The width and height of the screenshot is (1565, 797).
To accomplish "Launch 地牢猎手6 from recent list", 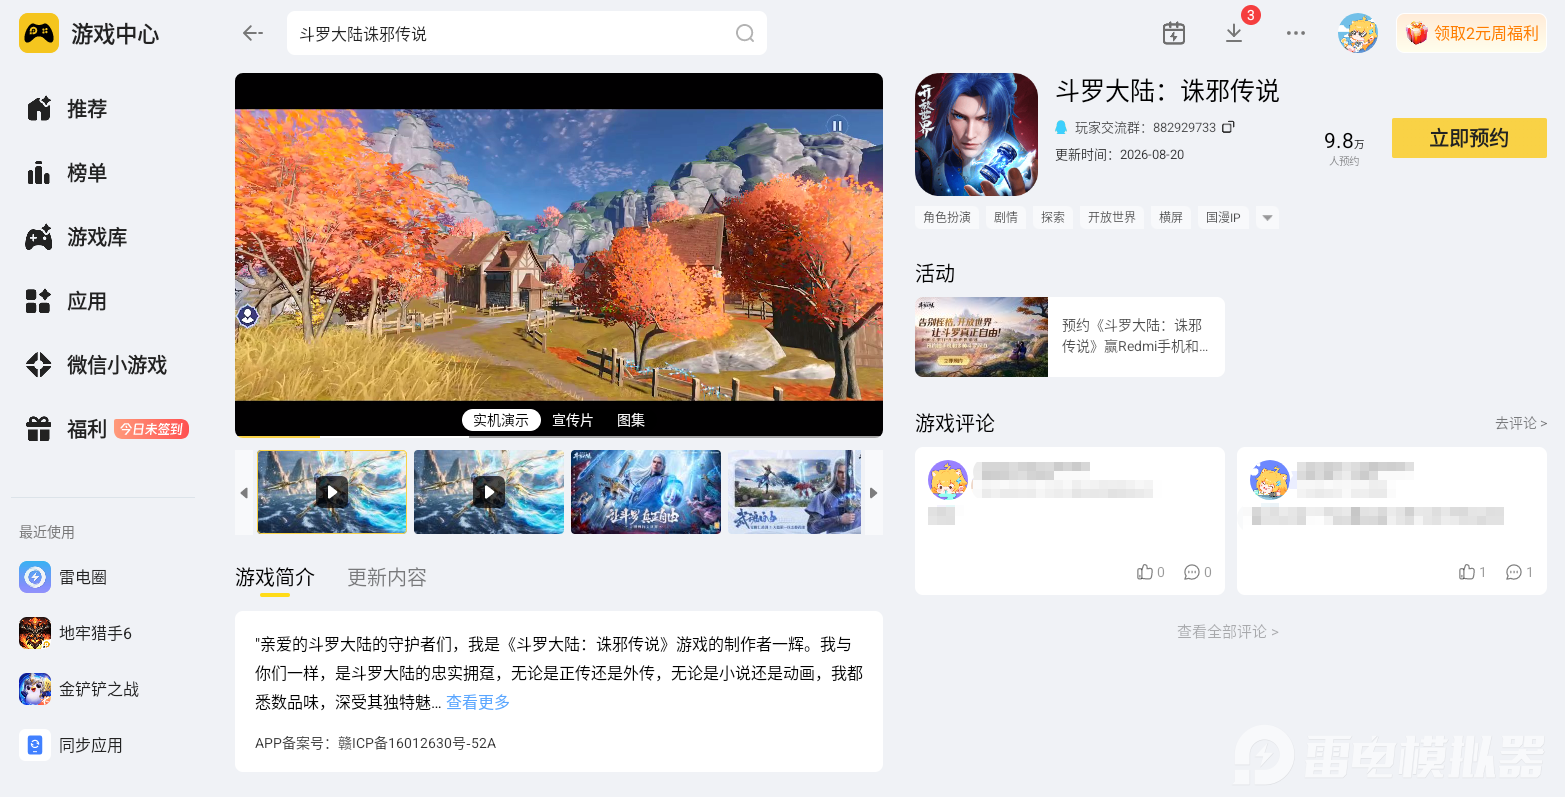I will click(x=76, y=633).
